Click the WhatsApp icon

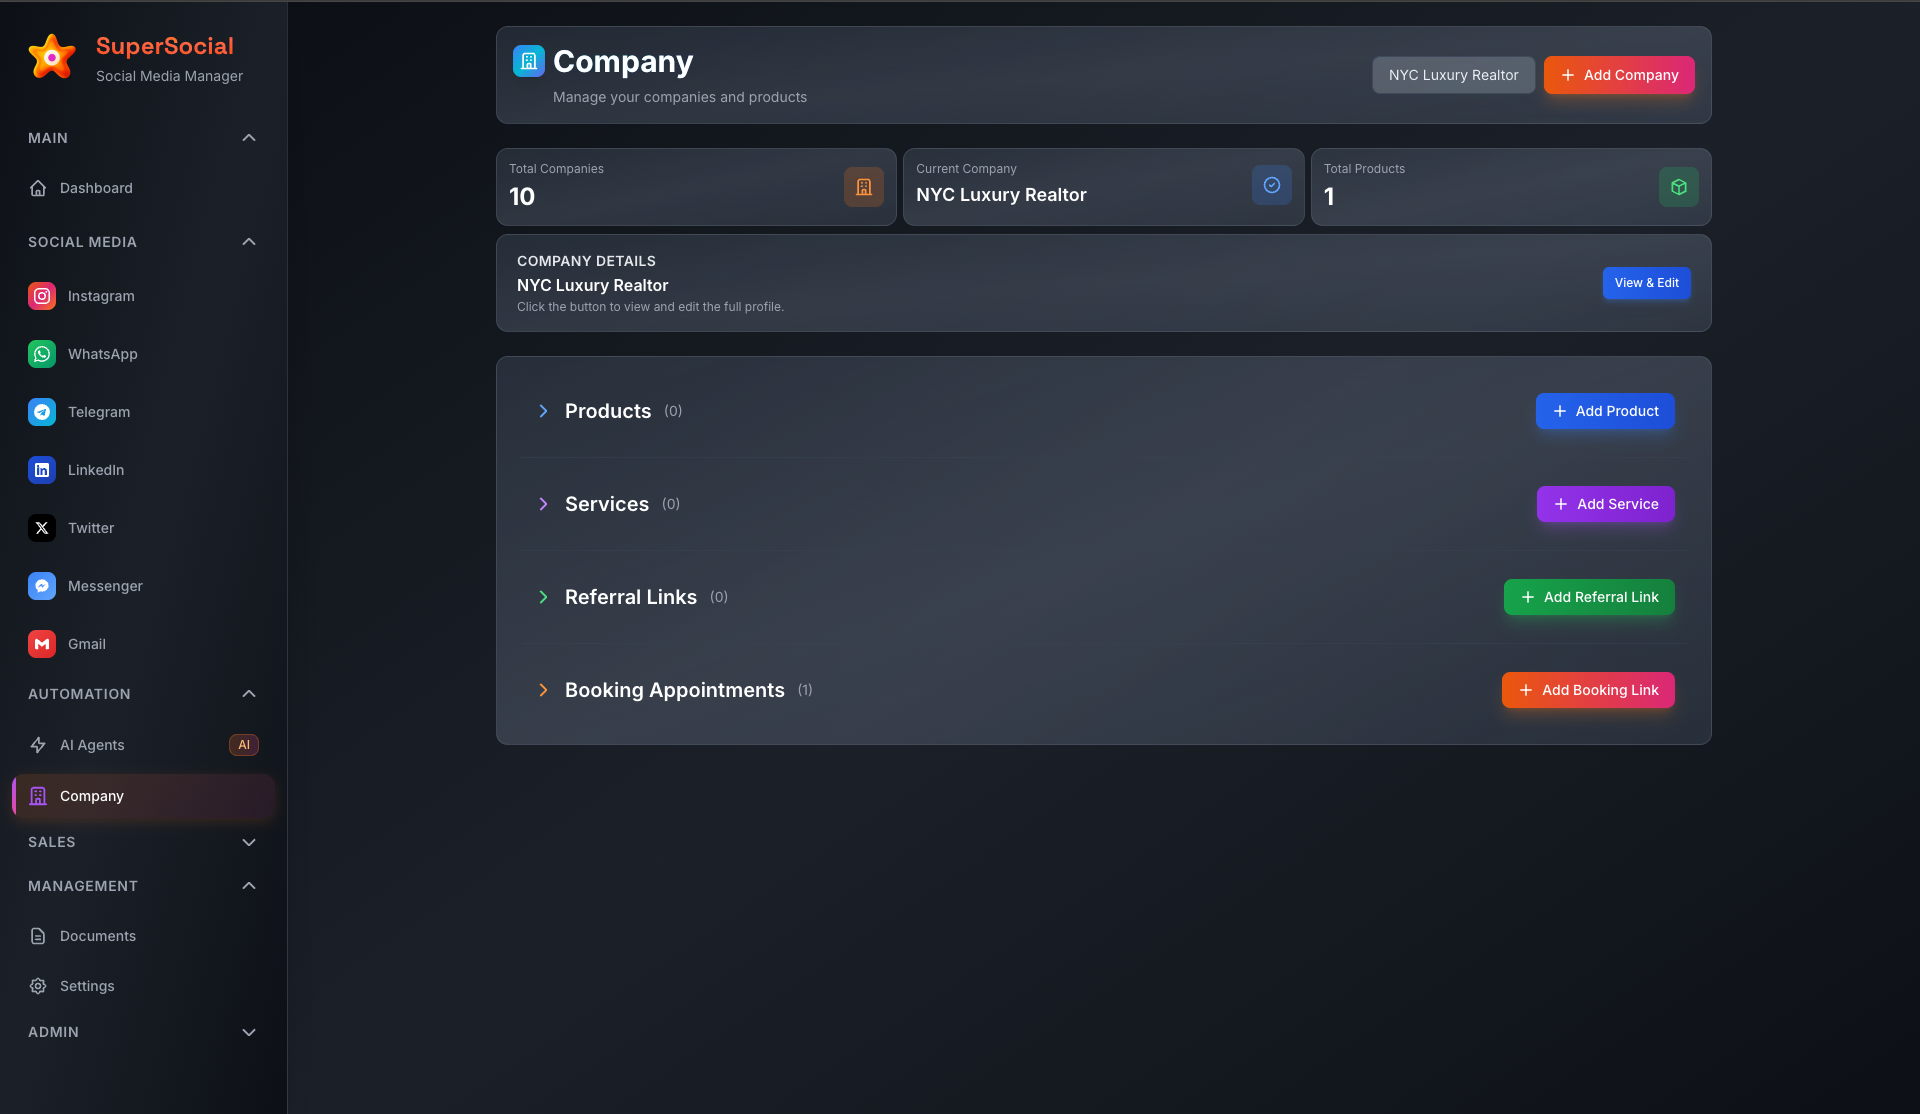point(42,354)
